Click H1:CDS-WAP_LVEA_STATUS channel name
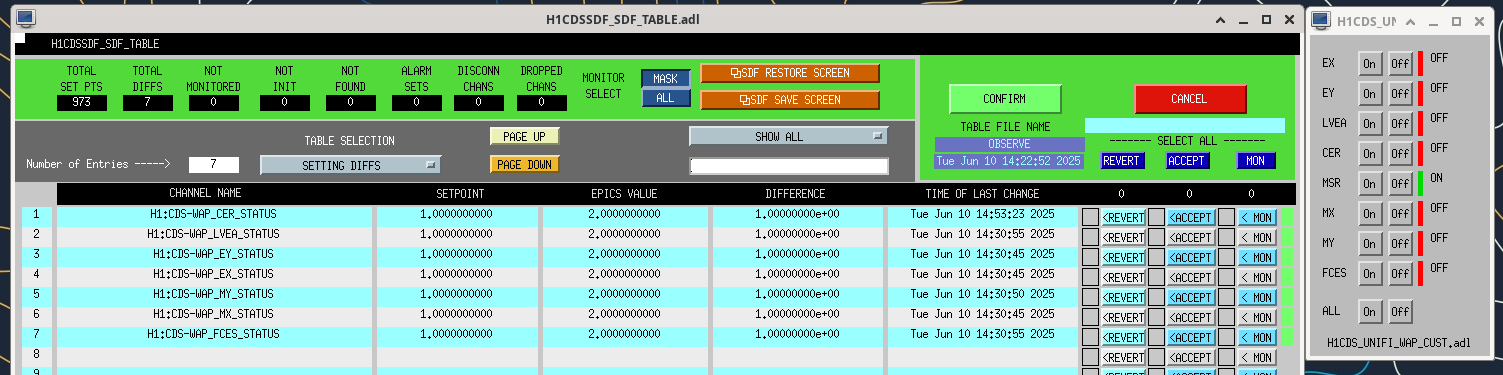The height and width of the screenshot is (375, 1503). click(214, 234)
